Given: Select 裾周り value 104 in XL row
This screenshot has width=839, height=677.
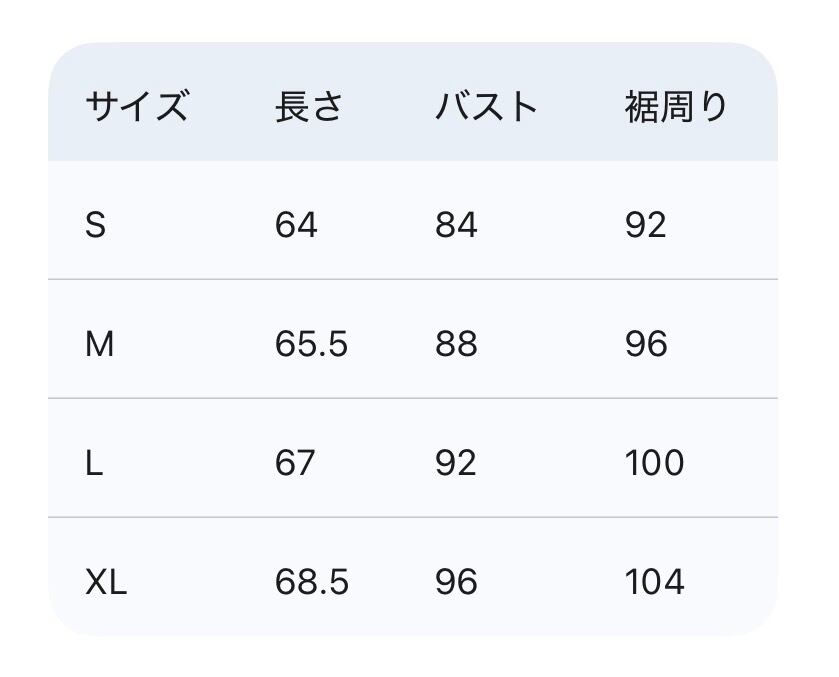Looking at the screenshot, I should (655, 582).
